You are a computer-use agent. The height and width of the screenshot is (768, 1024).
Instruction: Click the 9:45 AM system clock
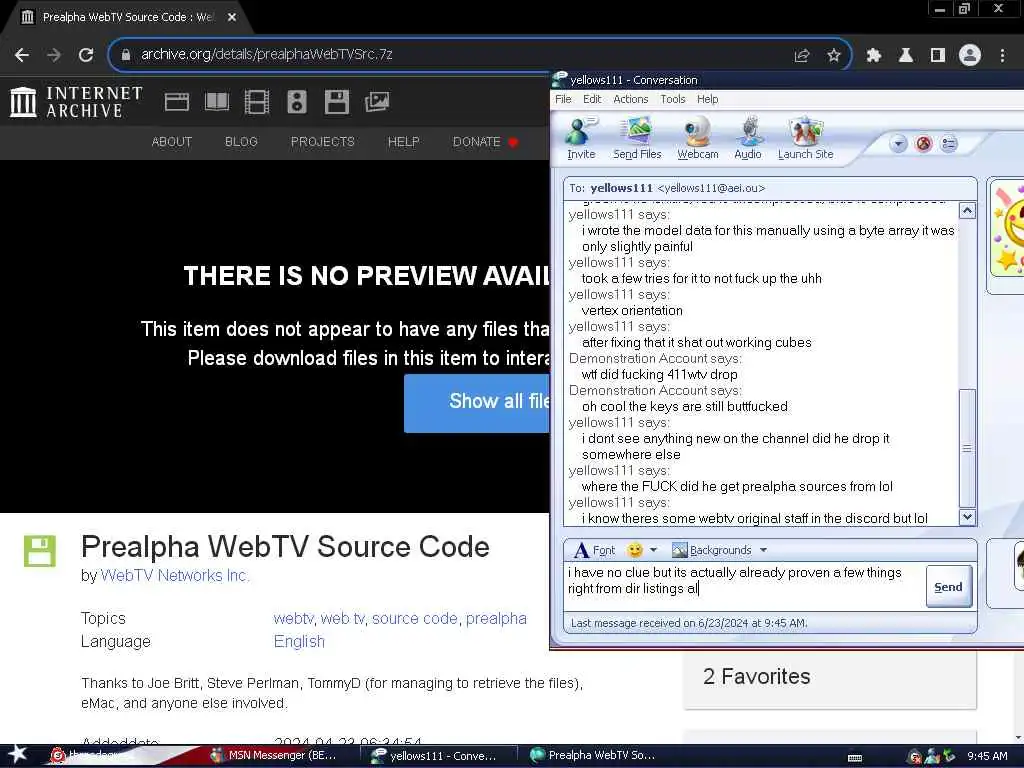pos(987,756)
